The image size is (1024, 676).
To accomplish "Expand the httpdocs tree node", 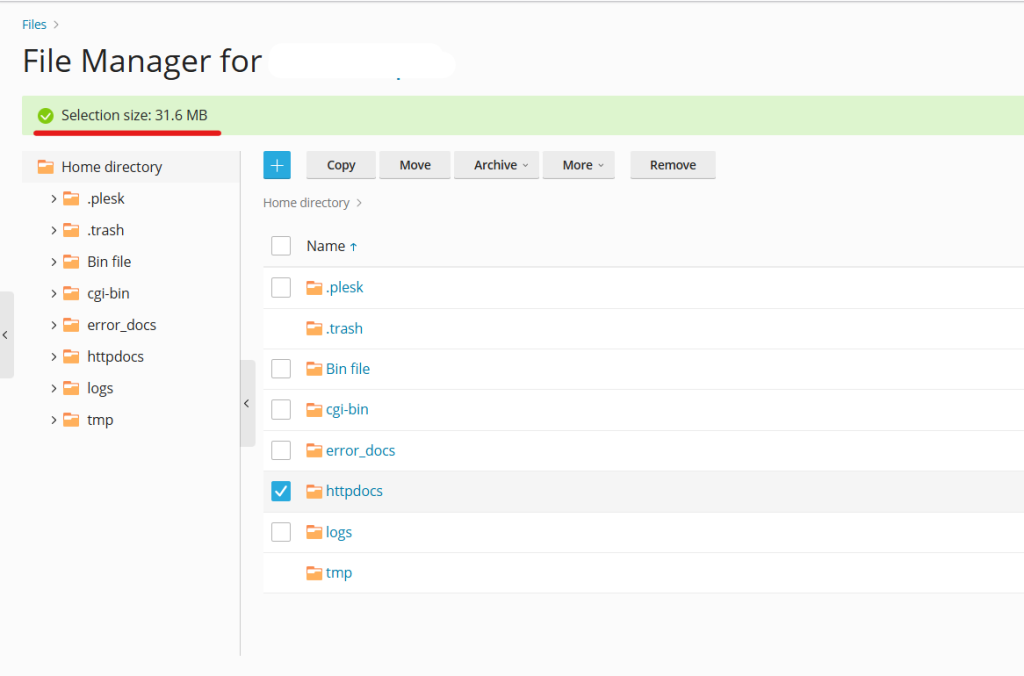I will [54, 357].
